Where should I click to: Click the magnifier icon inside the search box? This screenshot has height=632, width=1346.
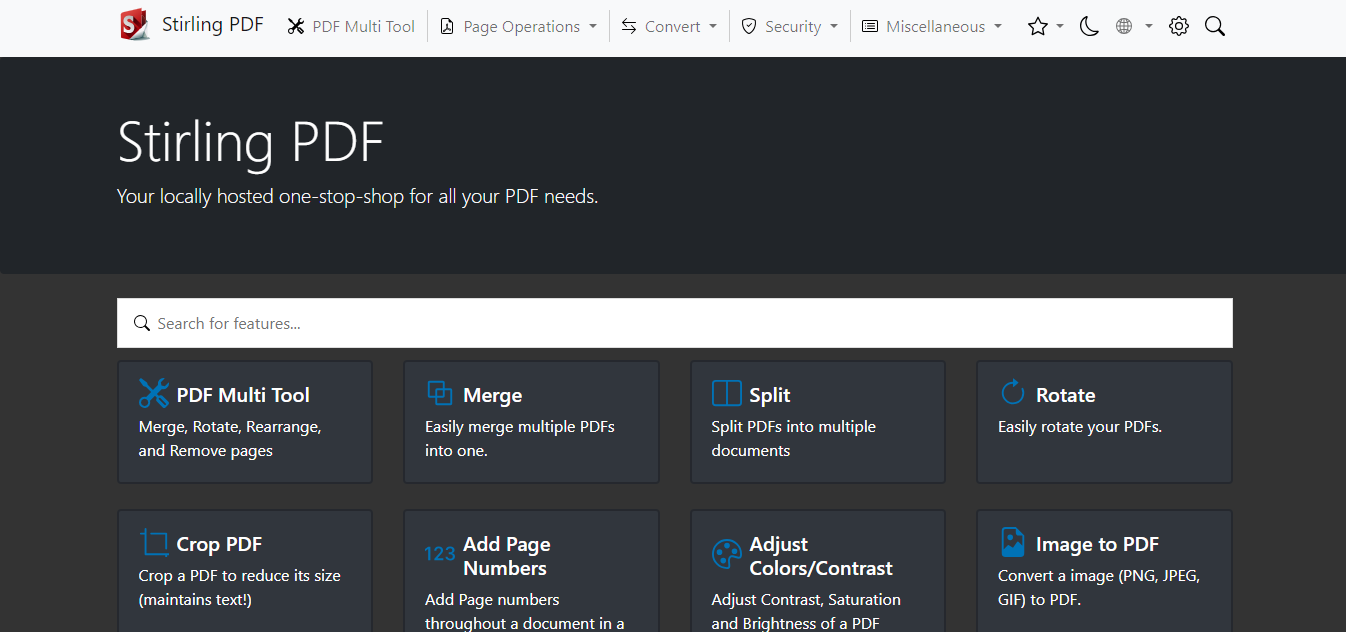[142, 323]
